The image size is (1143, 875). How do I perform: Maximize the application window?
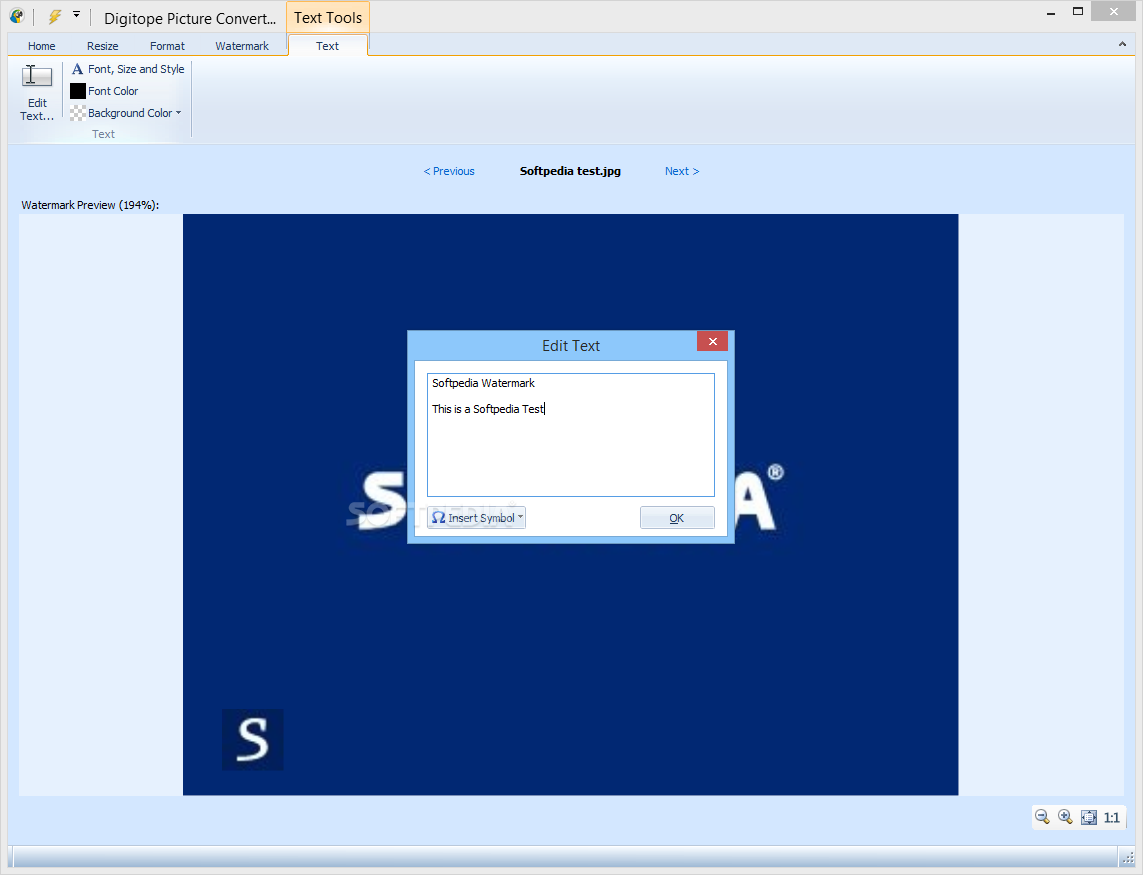[1078, 12]
